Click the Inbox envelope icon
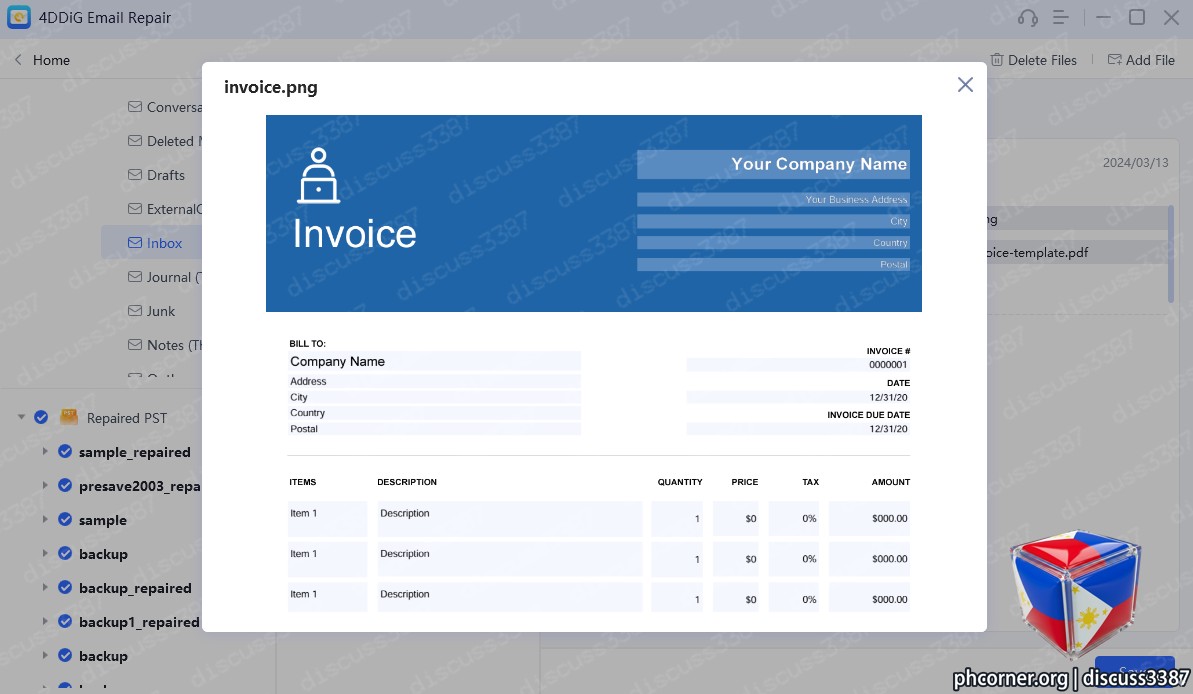Viewport: 1193px width, 694px height. point(135,243)
